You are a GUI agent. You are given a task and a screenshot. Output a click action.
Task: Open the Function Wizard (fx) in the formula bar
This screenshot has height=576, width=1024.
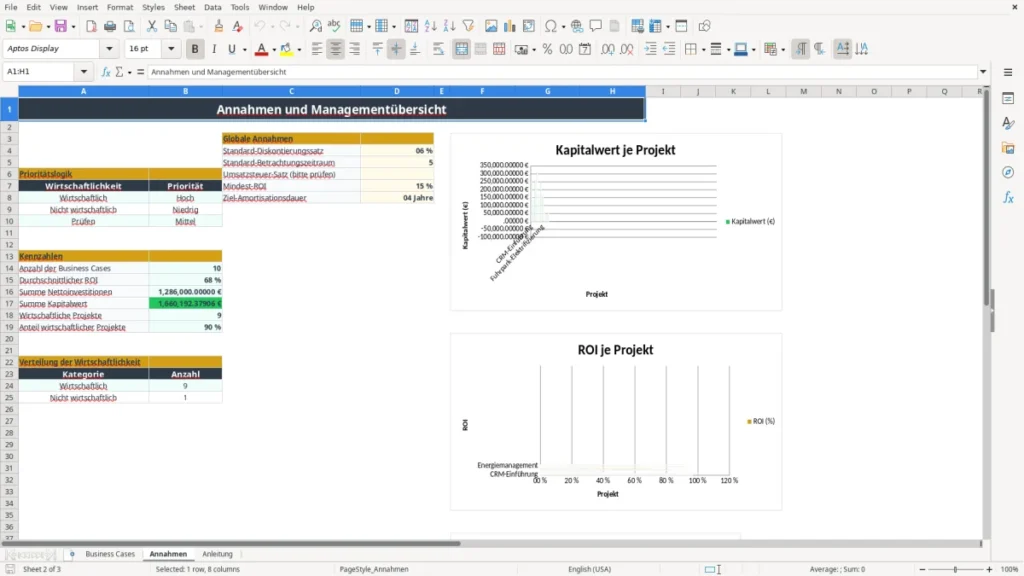[106, 72]
